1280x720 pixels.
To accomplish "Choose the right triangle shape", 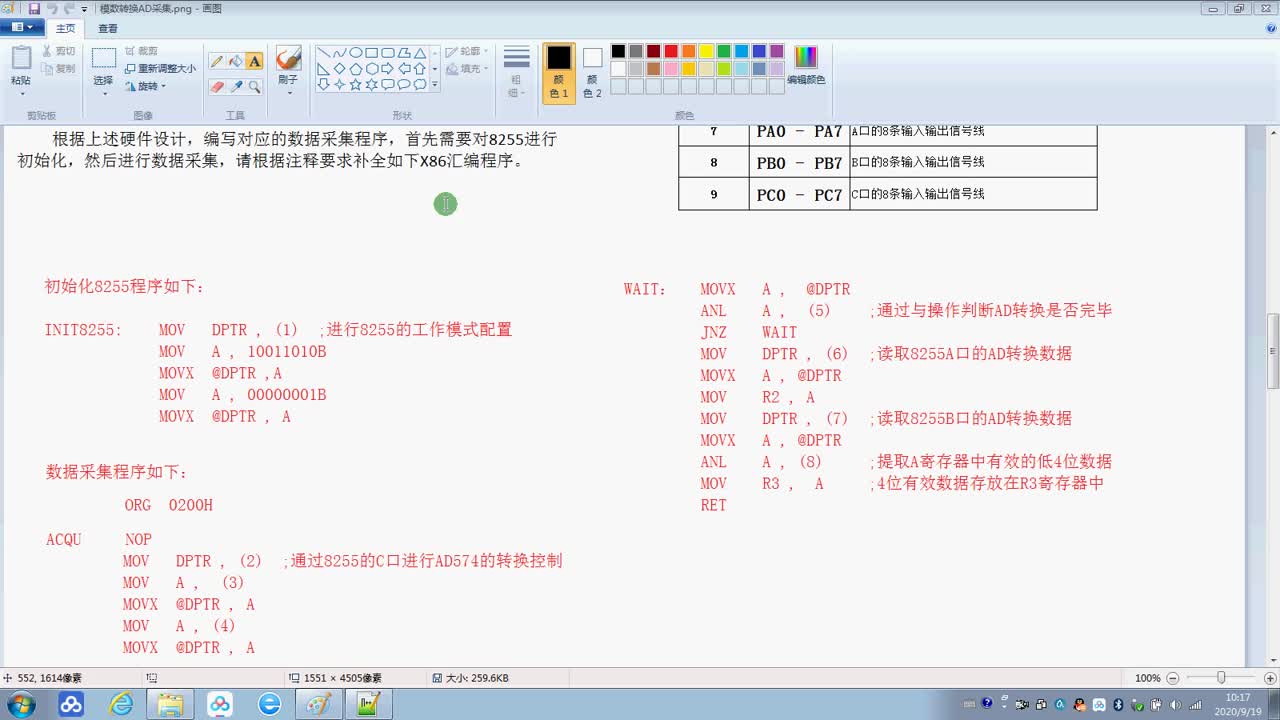I will click(323, 69).
